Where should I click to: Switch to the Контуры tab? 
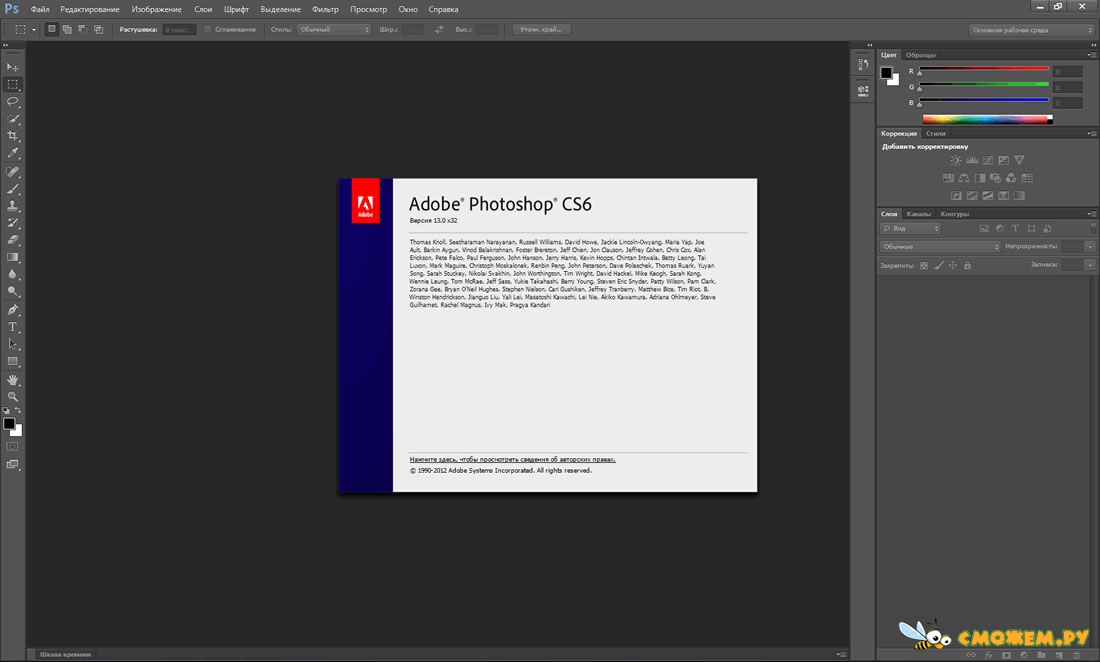[x=954, y=214]
